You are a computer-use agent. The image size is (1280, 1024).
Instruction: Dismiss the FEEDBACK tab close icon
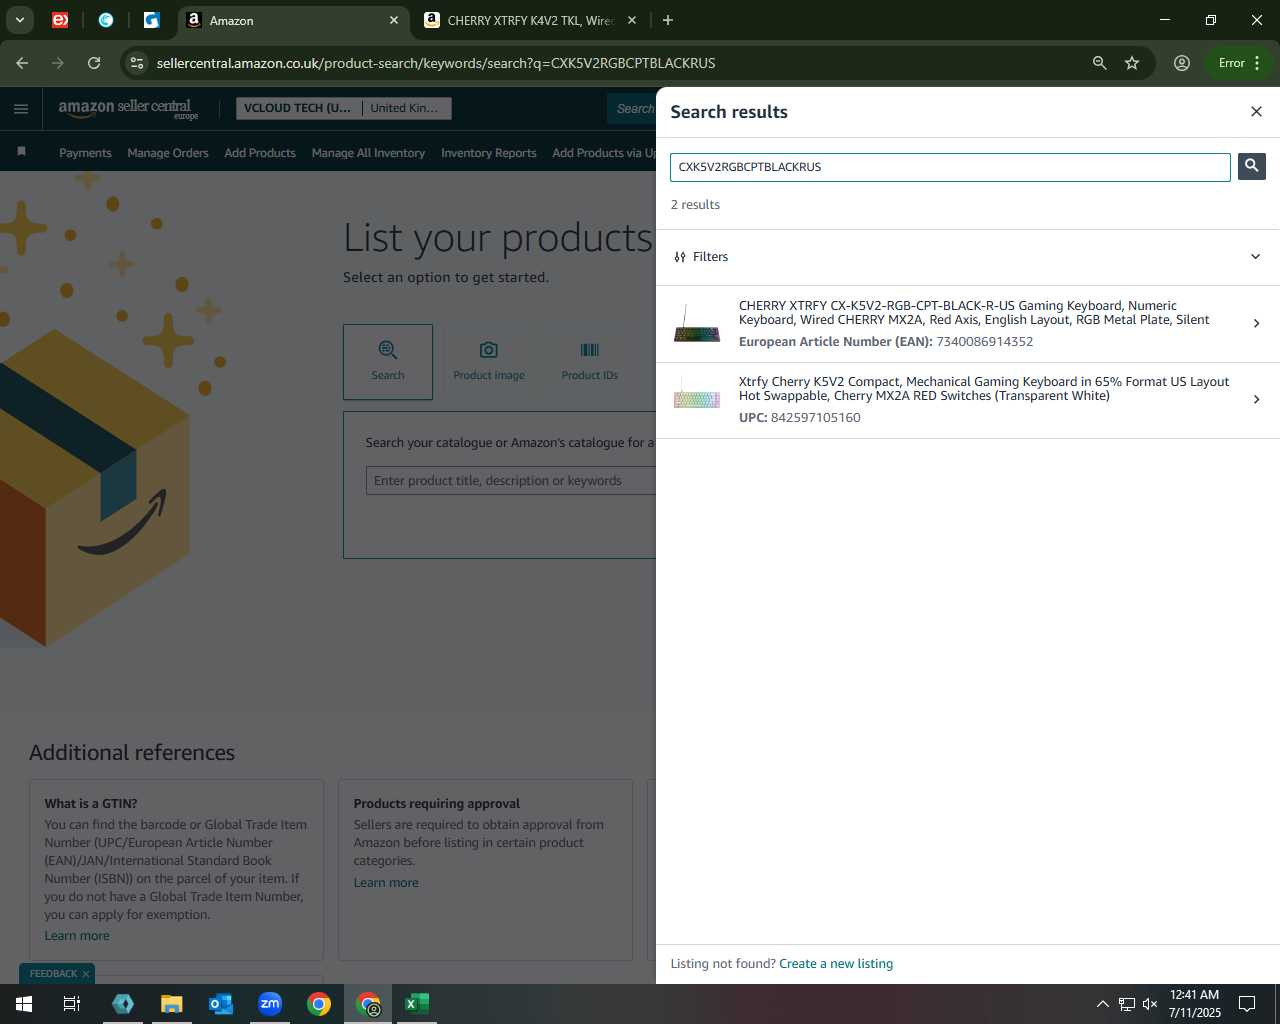point(86,974)
